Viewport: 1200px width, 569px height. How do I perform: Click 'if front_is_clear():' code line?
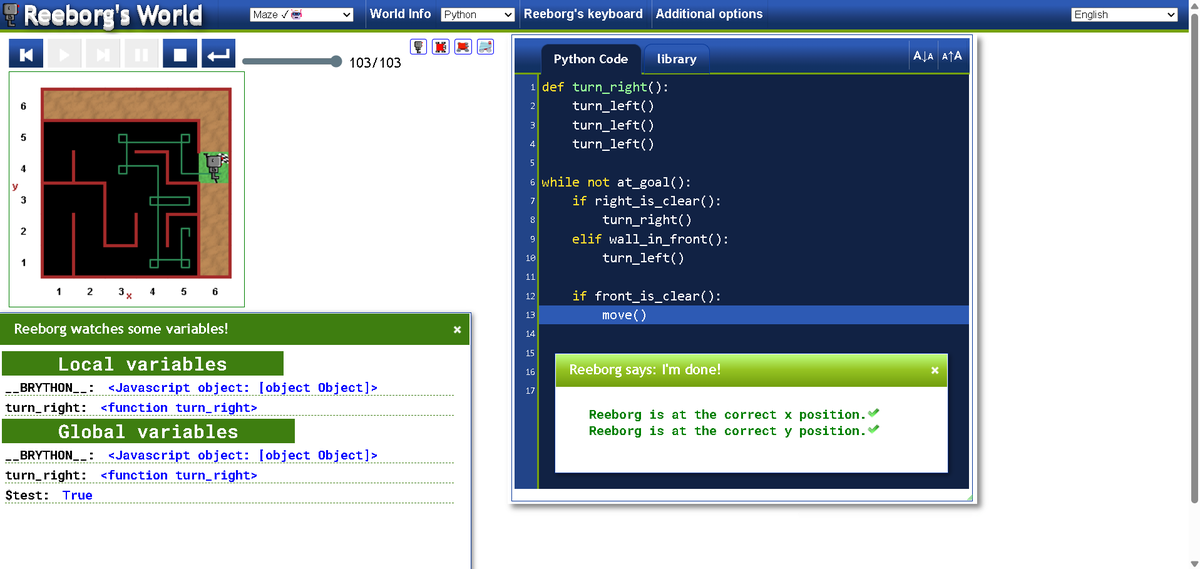[646, 296]
